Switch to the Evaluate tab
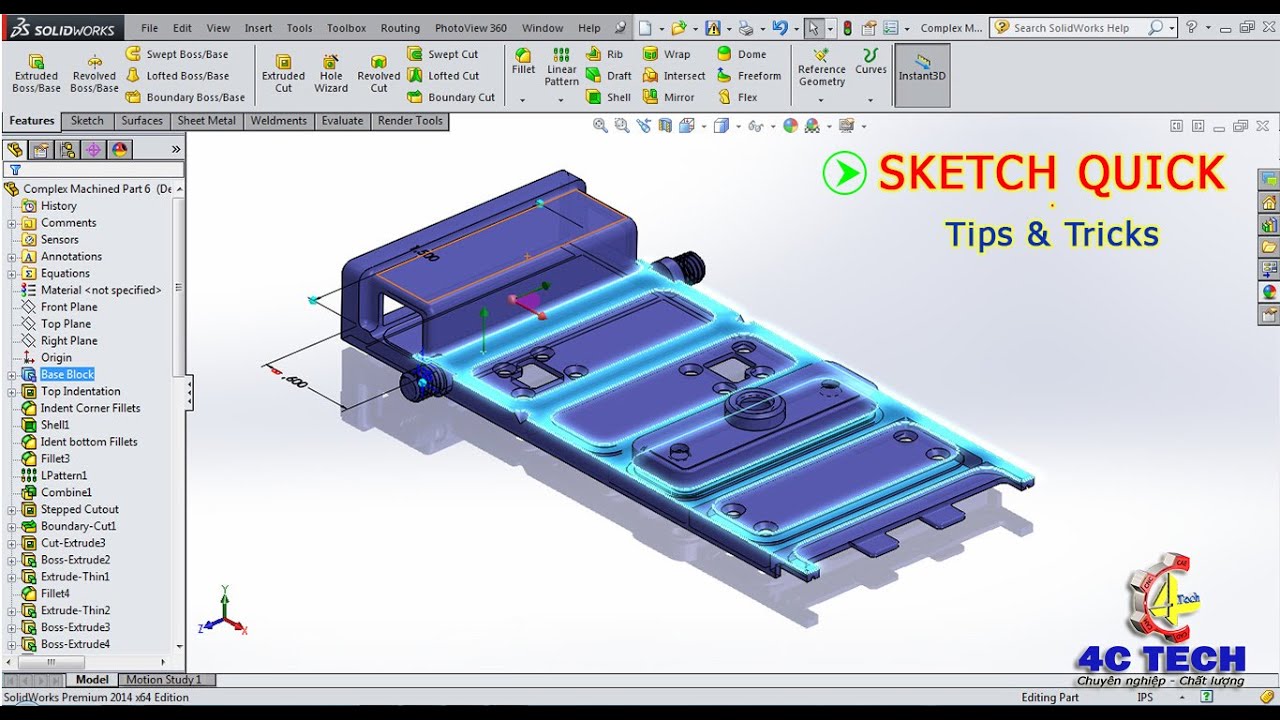 [342, 121]
